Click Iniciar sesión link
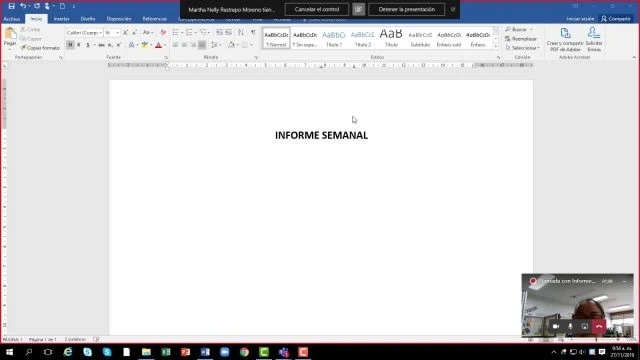The height and width of the screenshot is (360, 640). [580, 19]
